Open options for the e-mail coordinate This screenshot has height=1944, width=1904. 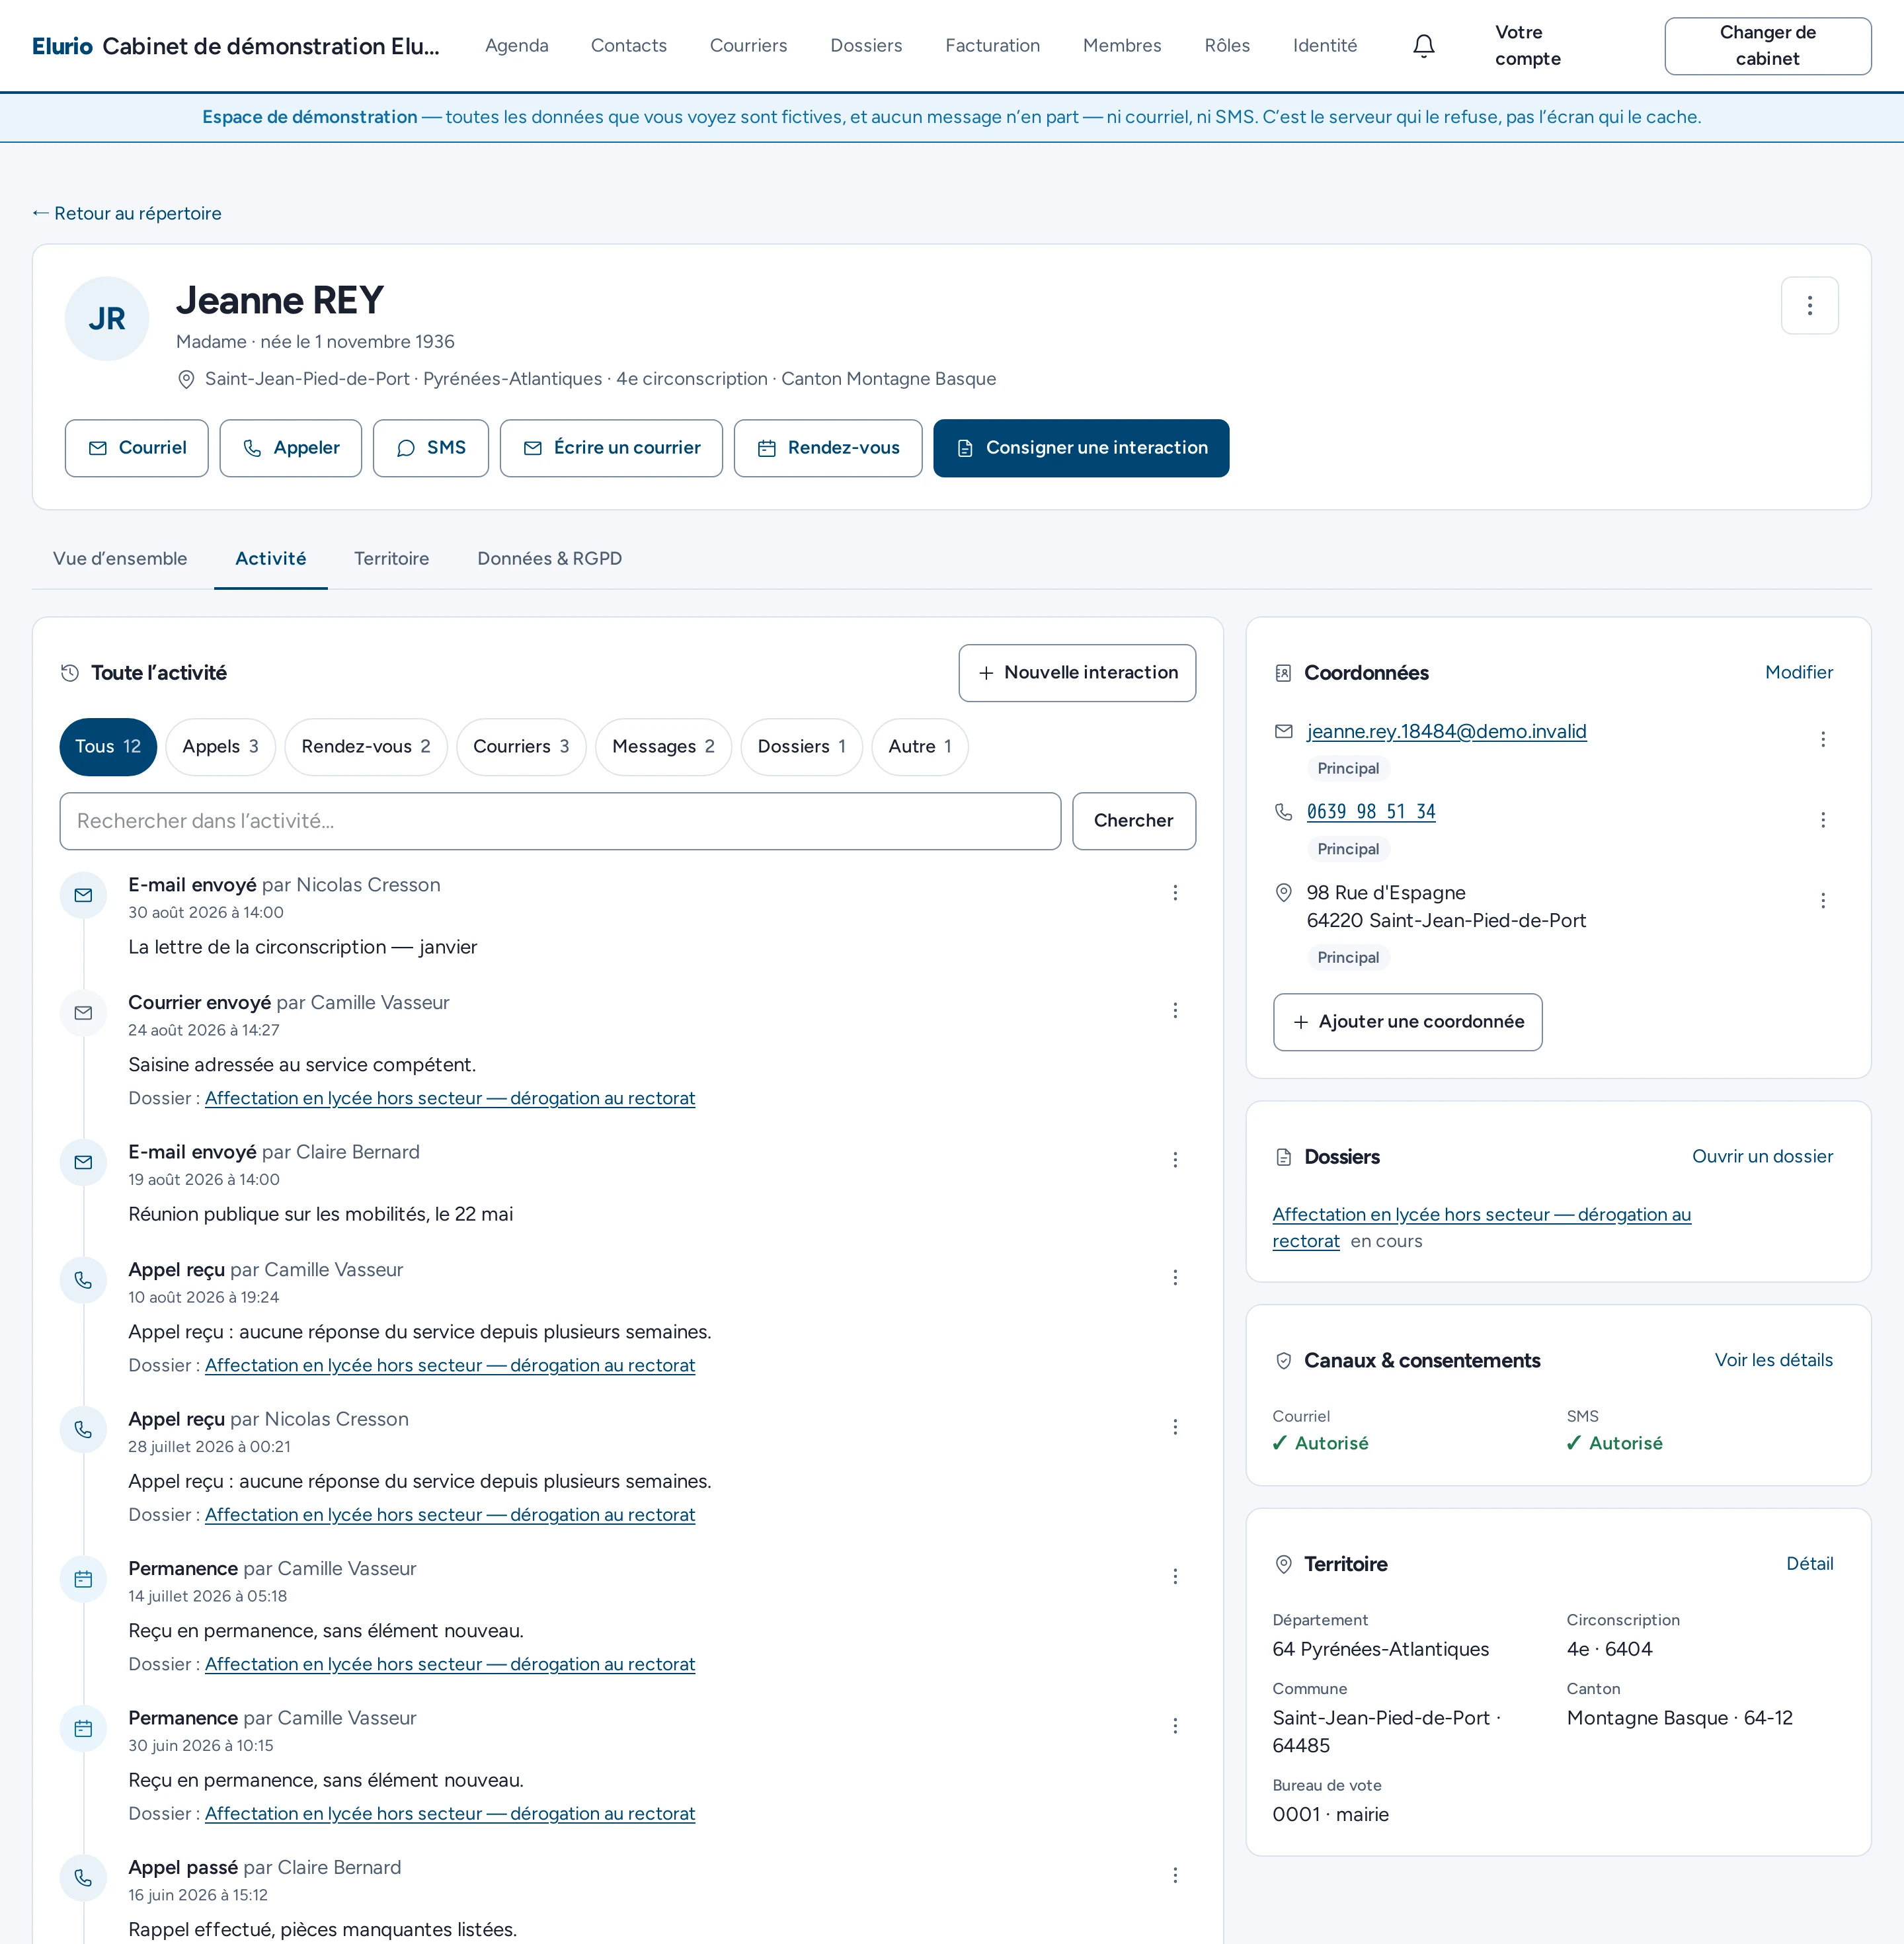(1822, 739)
